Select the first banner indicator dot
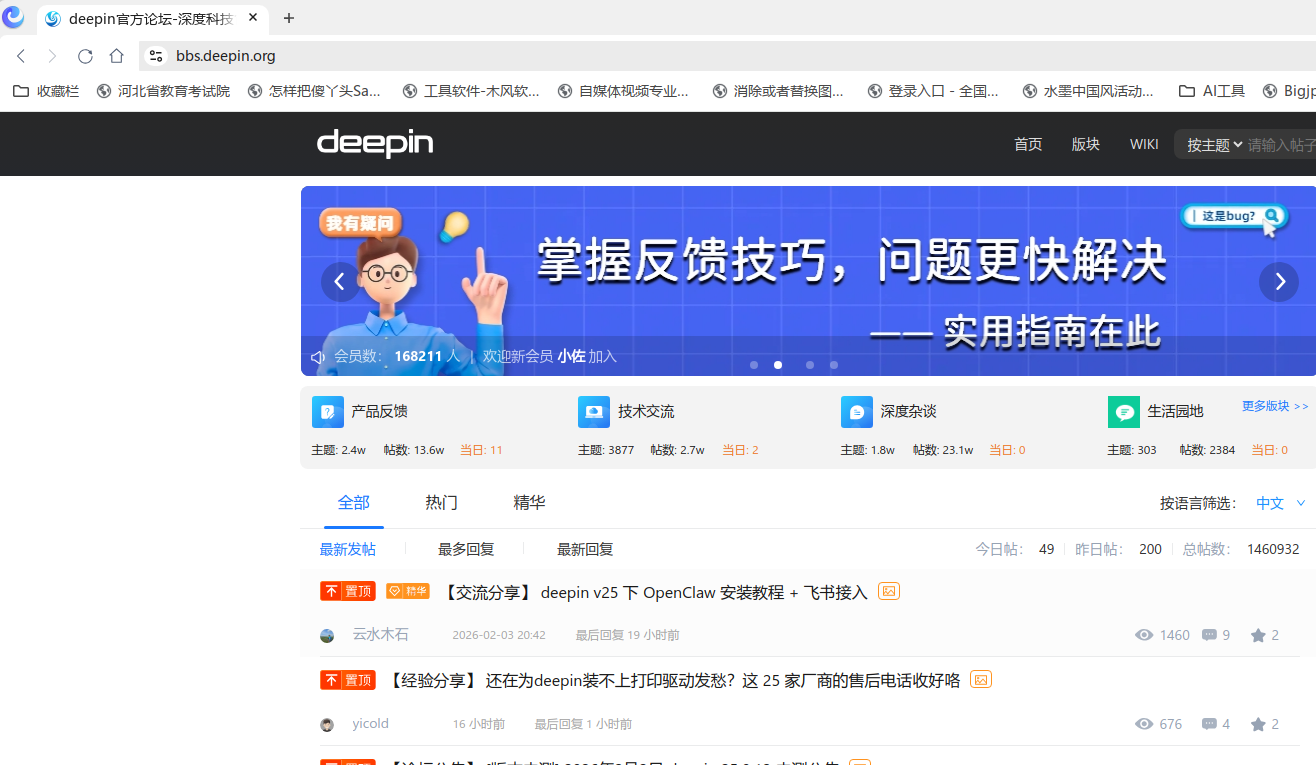 click(x=754, y=365)
